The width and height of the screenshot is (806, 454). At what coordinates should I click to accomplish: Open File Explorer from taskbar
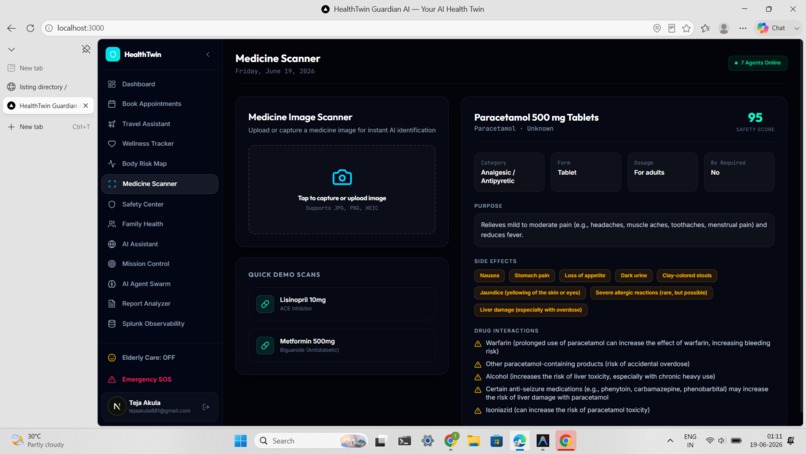473,441
